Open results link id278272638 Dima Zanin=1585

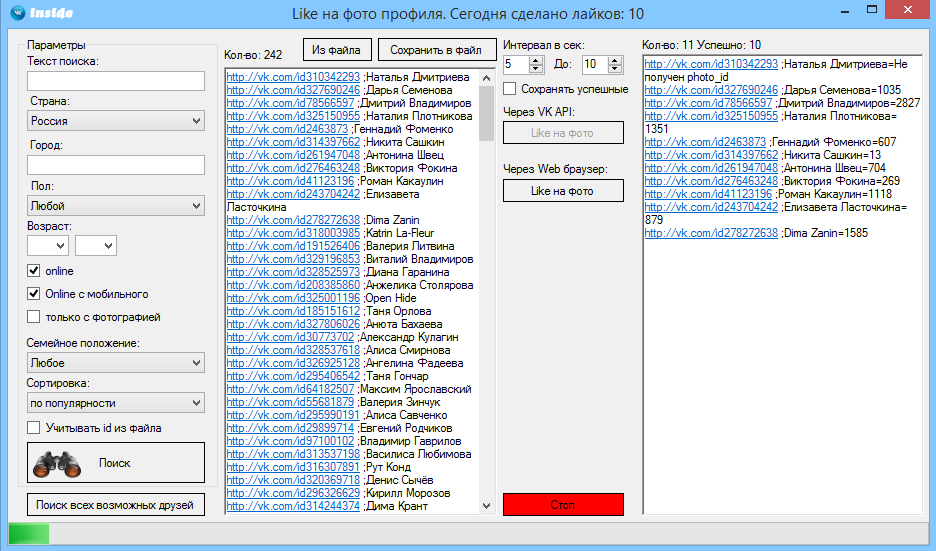click(711, 233)
